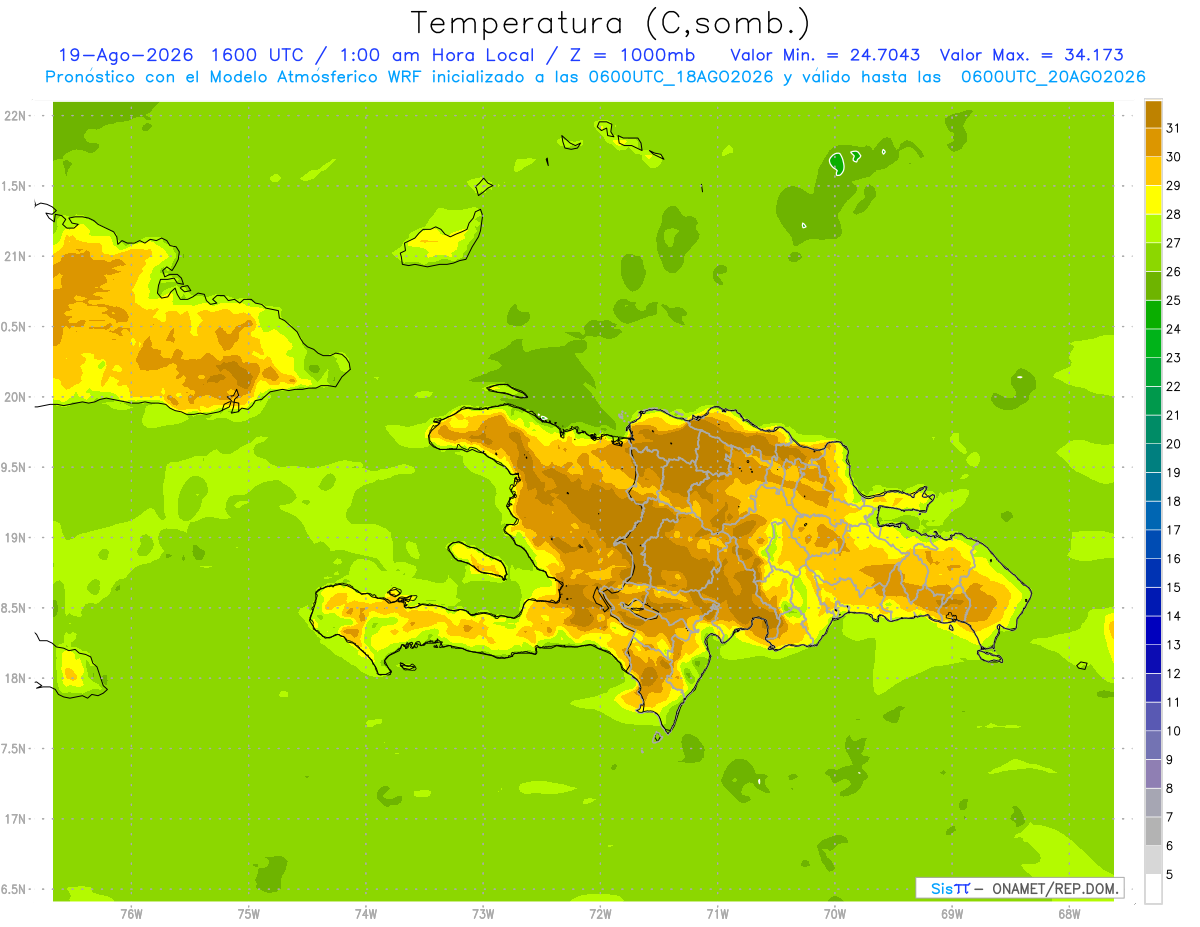This screenshot has height=927, width=1200.
Task: Click the "74W" longitude axis label
Action: [366, 913]
